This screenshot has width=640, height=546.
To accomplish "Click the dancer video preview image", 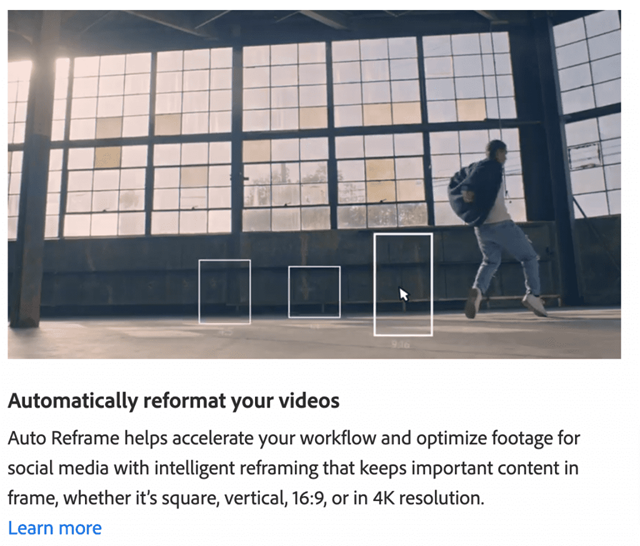I will pyautogui.click(x=314, y=184).
